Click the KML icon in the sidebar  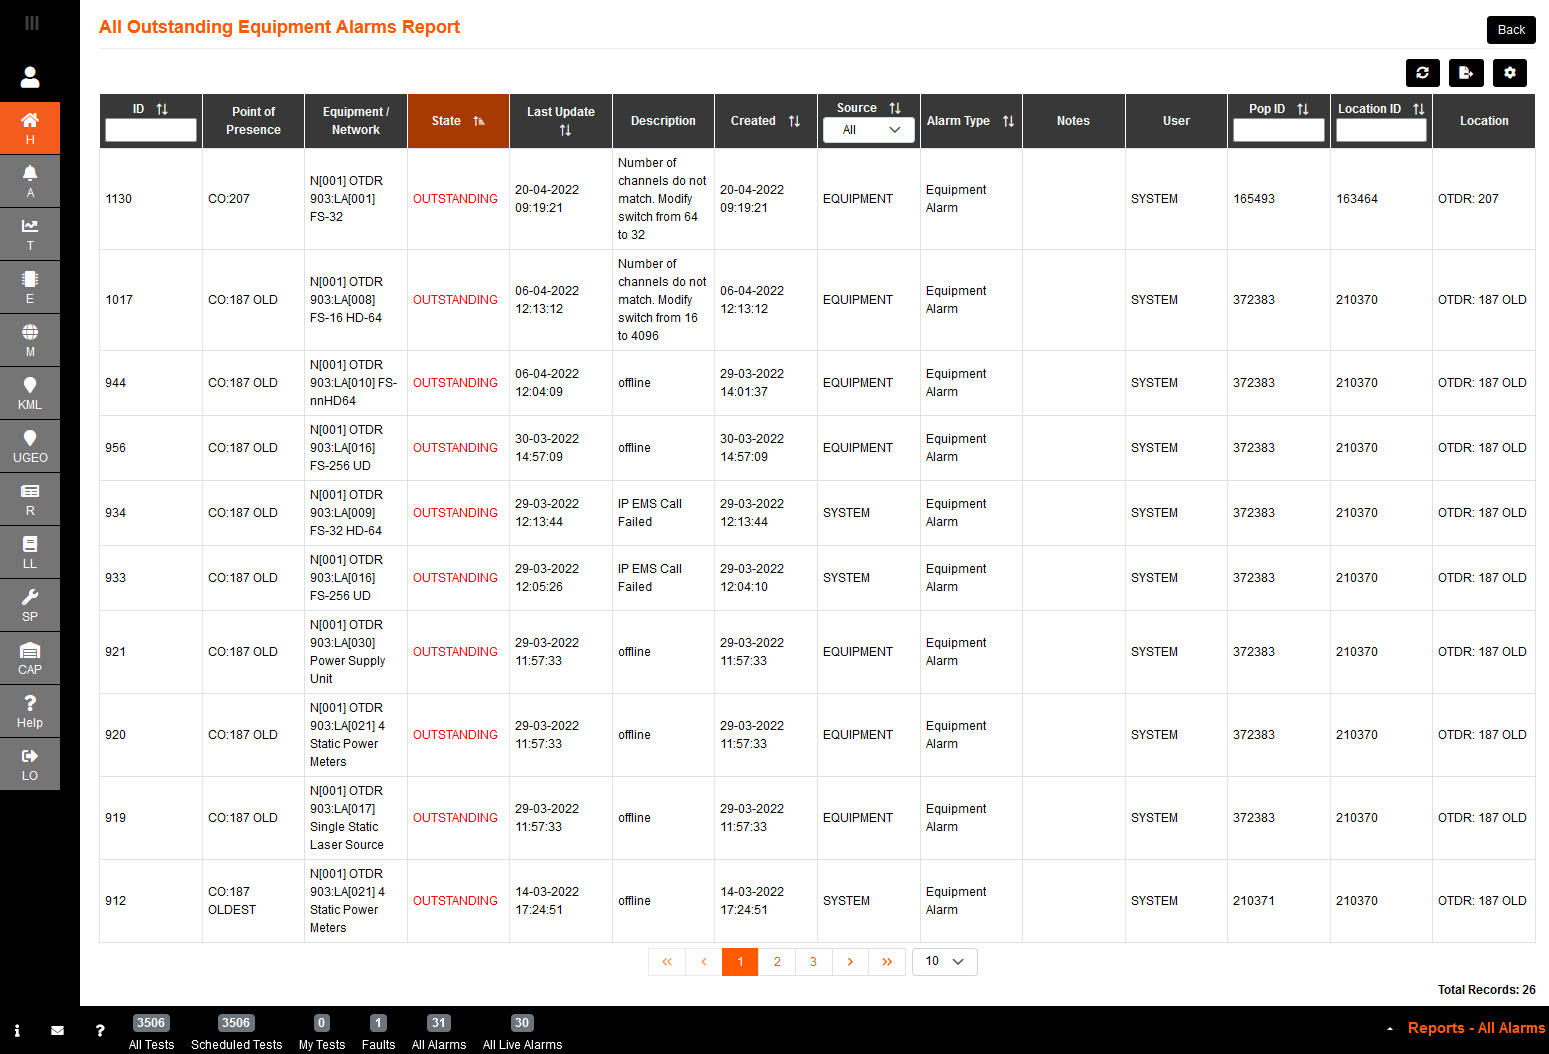click(x=30, y=392)
